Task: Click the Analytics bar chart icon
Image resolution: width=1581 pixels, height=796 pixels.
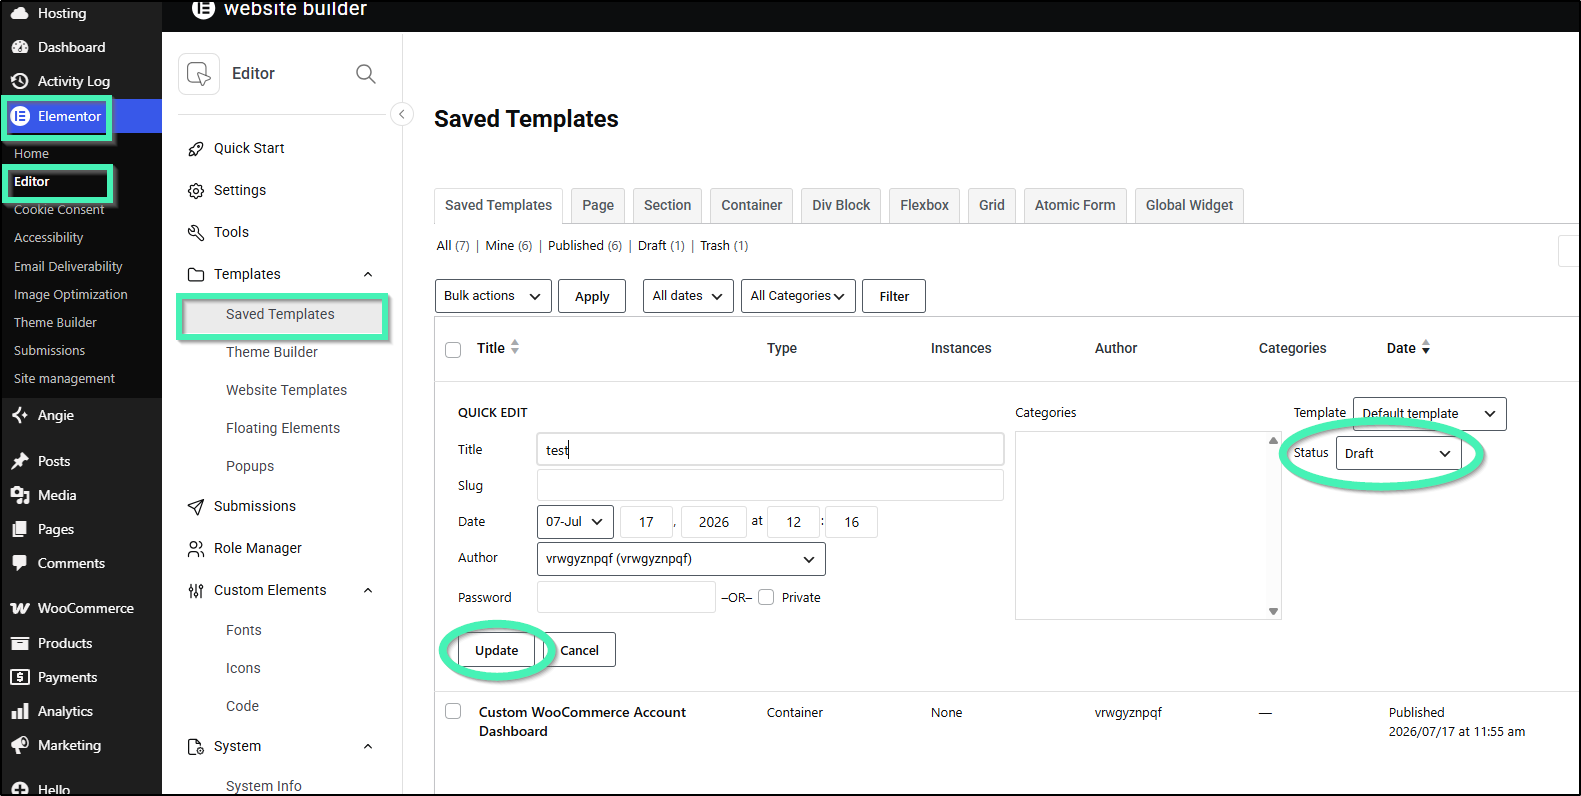Action: tap(19, 711)
